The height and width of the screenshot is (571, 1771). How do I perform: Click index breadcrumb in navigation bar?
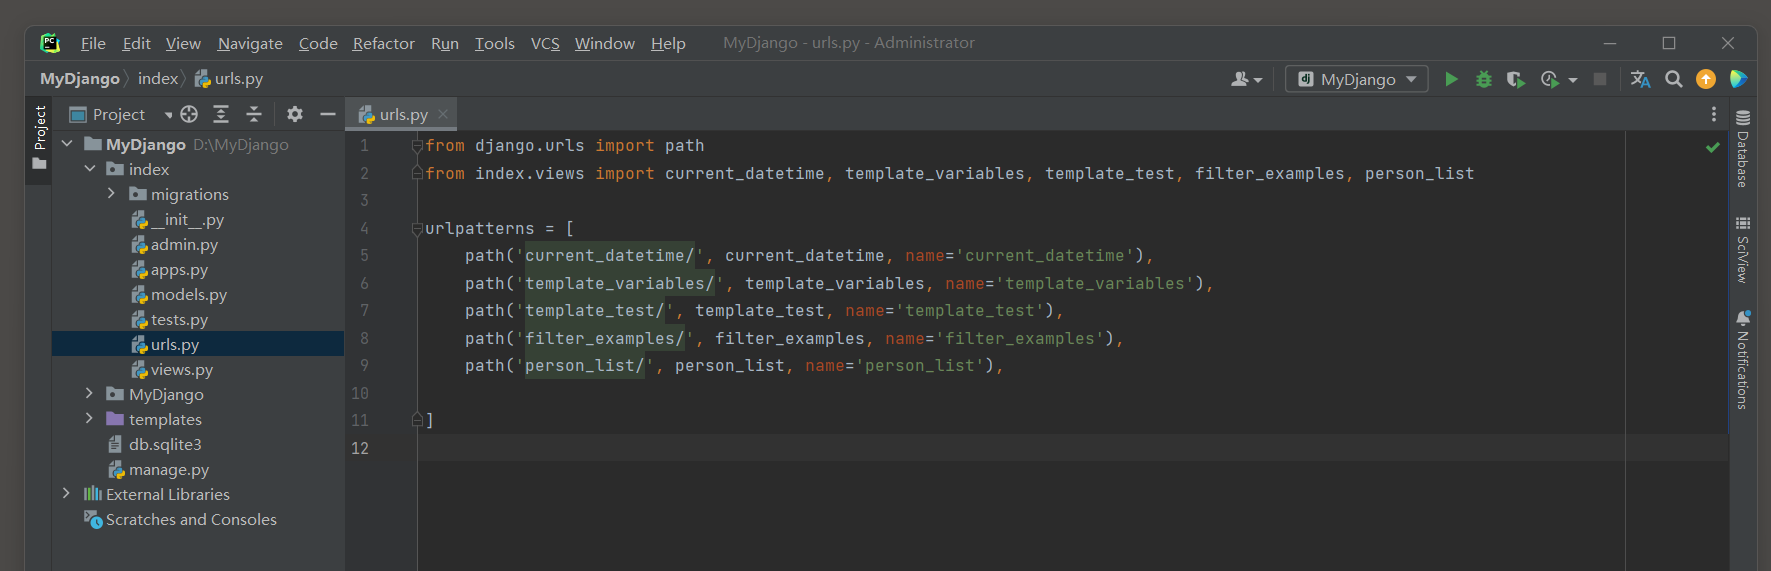[x=158, y=78]
